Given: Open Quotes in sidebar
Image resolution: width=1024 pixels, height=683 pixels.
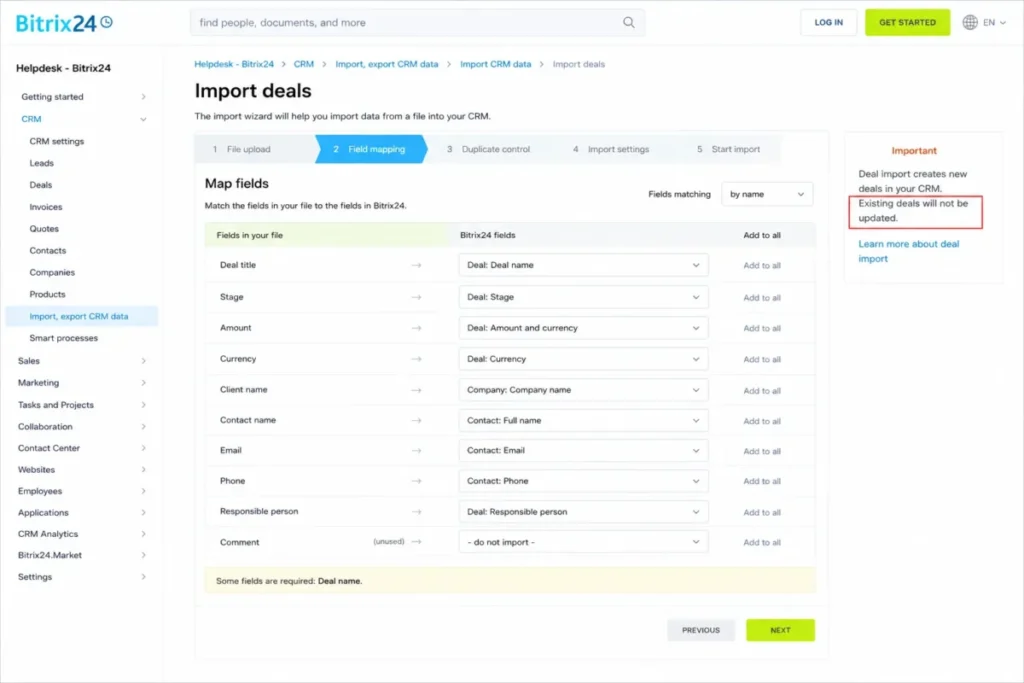Looking at the screenshot, I should click(x=44, y=229).
